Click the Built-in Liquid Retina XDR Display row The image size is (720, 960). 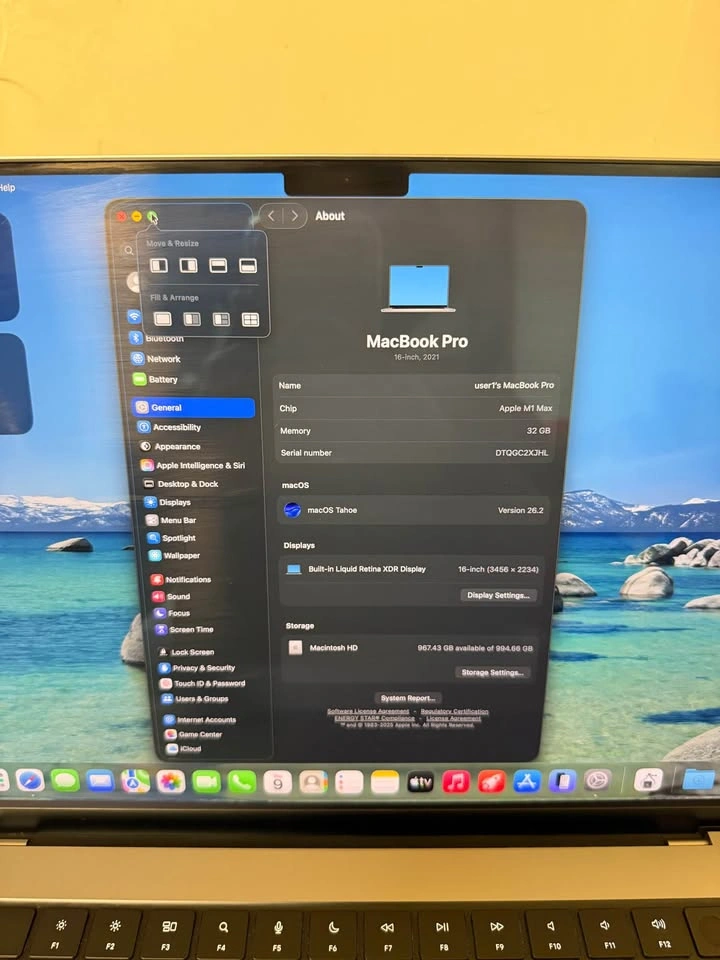(411, 569)
